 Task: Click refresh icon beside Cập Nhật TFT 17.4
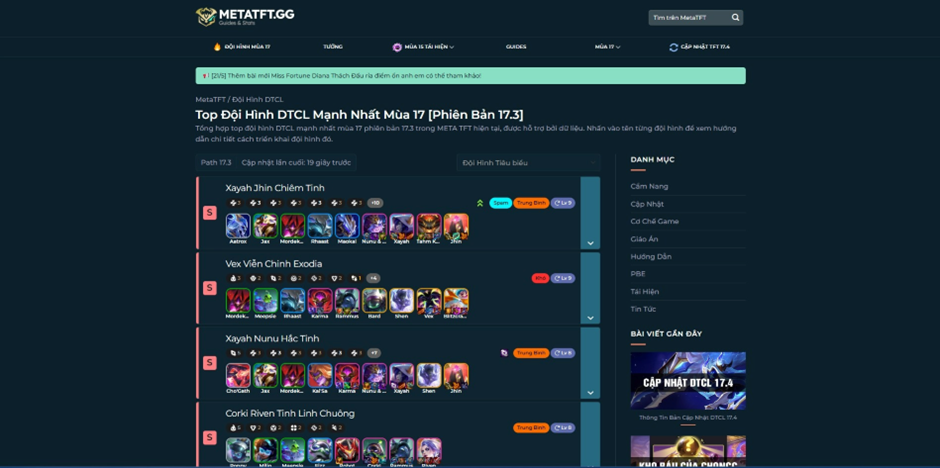pyautogui.click(x=673, y=47)
